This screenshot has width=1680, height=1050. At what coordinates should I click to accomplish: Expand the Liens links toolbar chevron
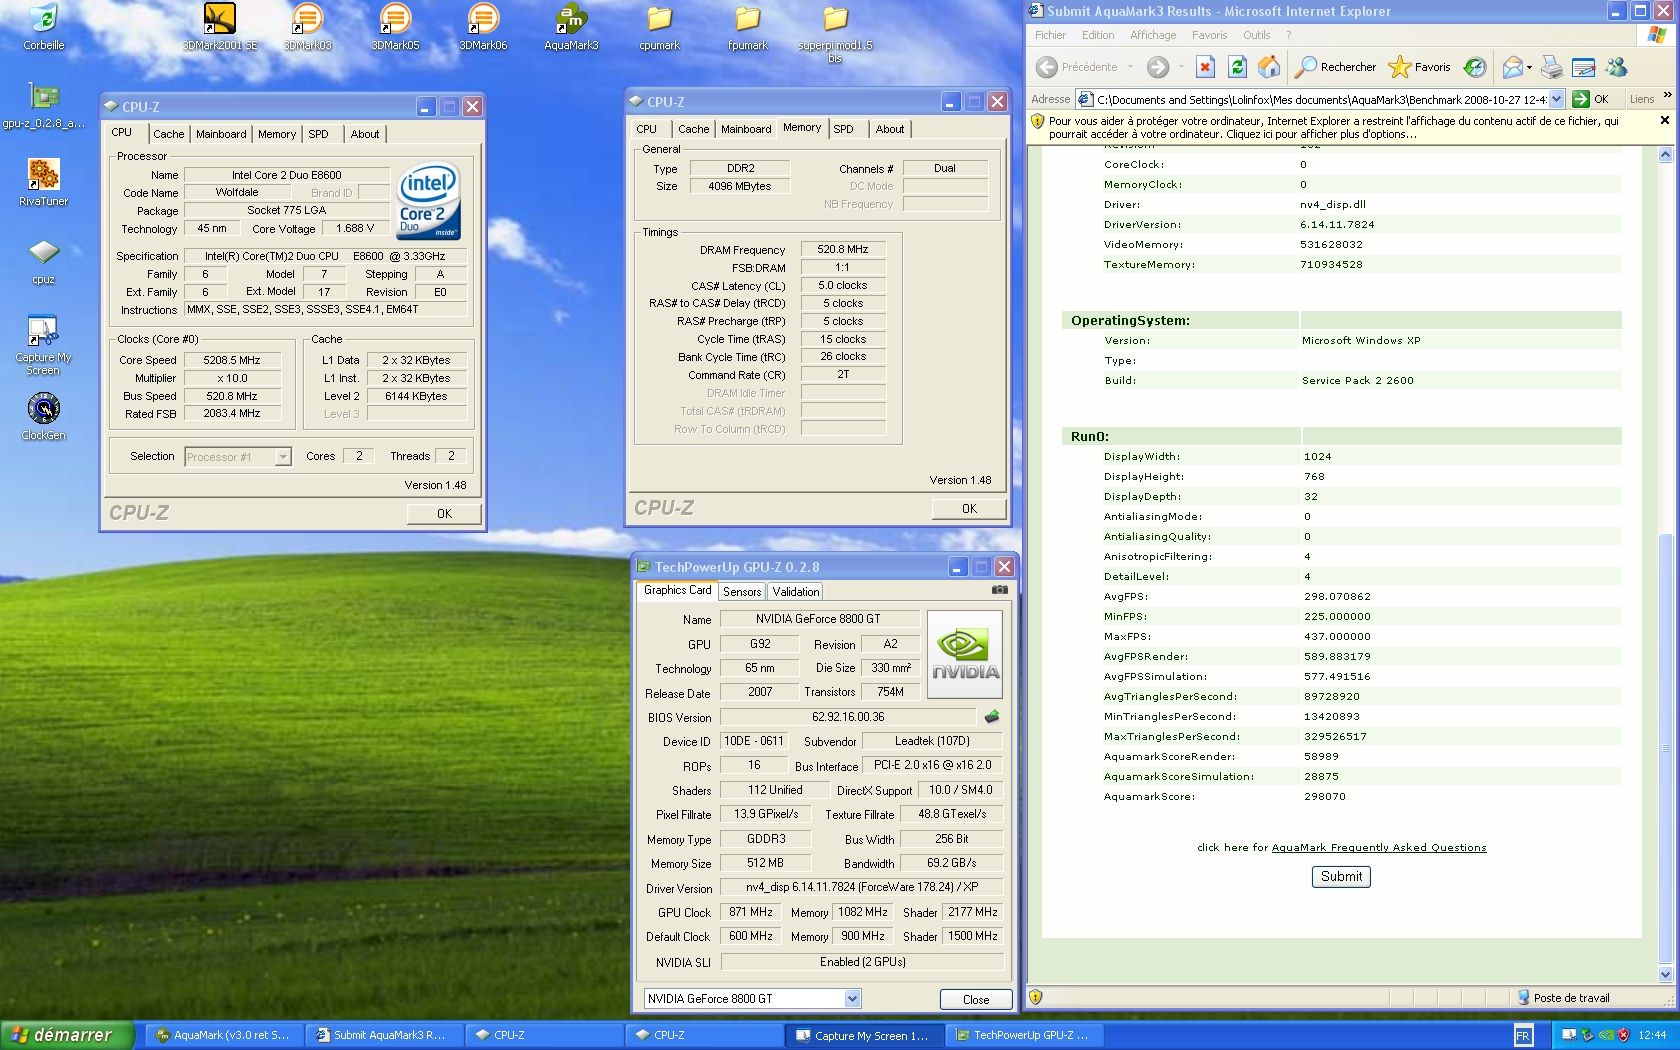coord(1667,96)
